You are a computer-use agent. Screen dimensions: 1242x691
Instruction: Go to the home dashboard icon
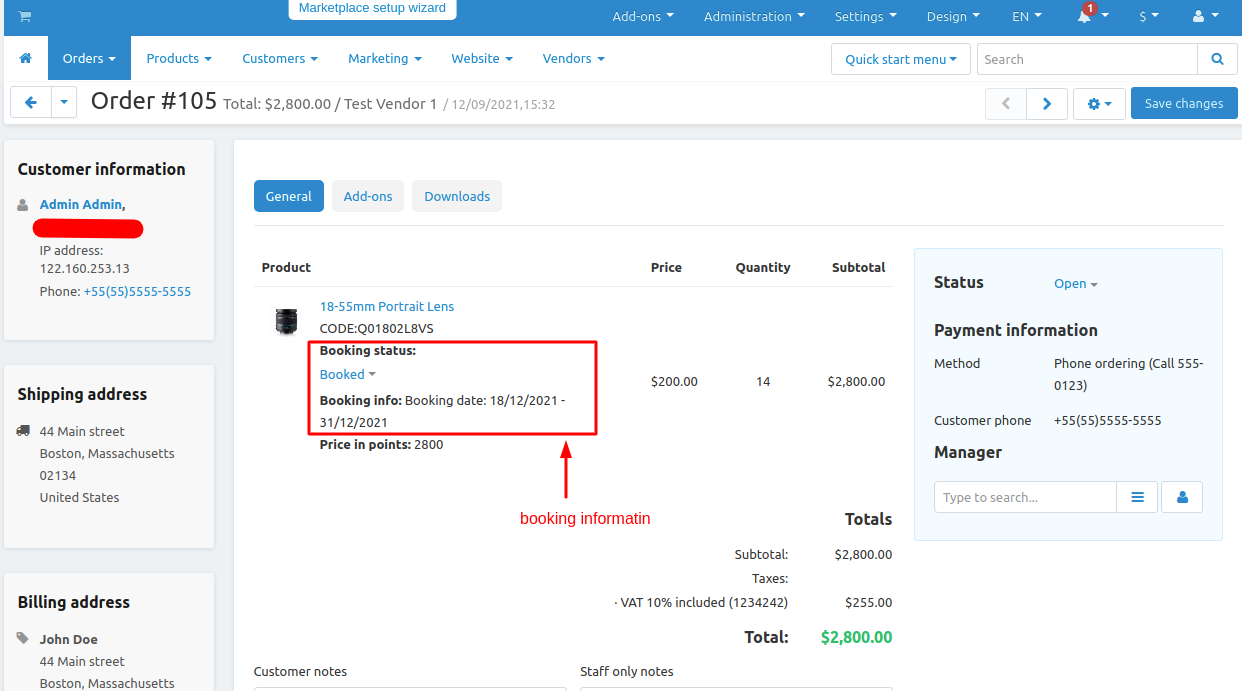tap(26, 59)
